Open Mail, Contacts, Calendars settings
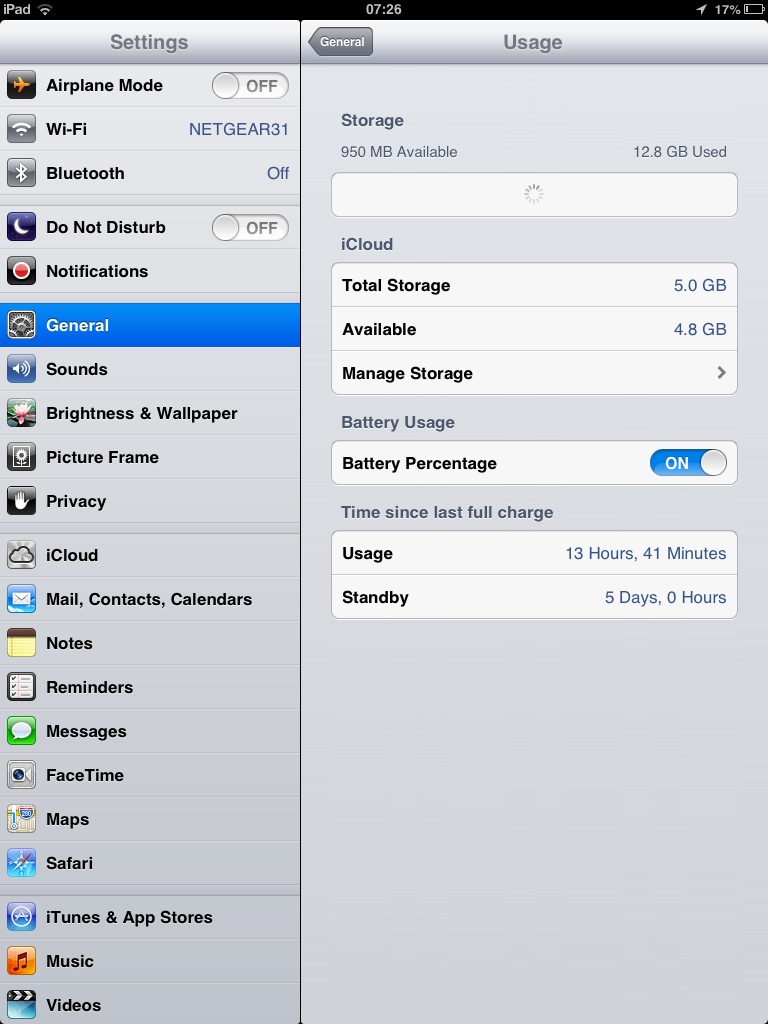This screenshot has height=1024, width=768. 150,599
